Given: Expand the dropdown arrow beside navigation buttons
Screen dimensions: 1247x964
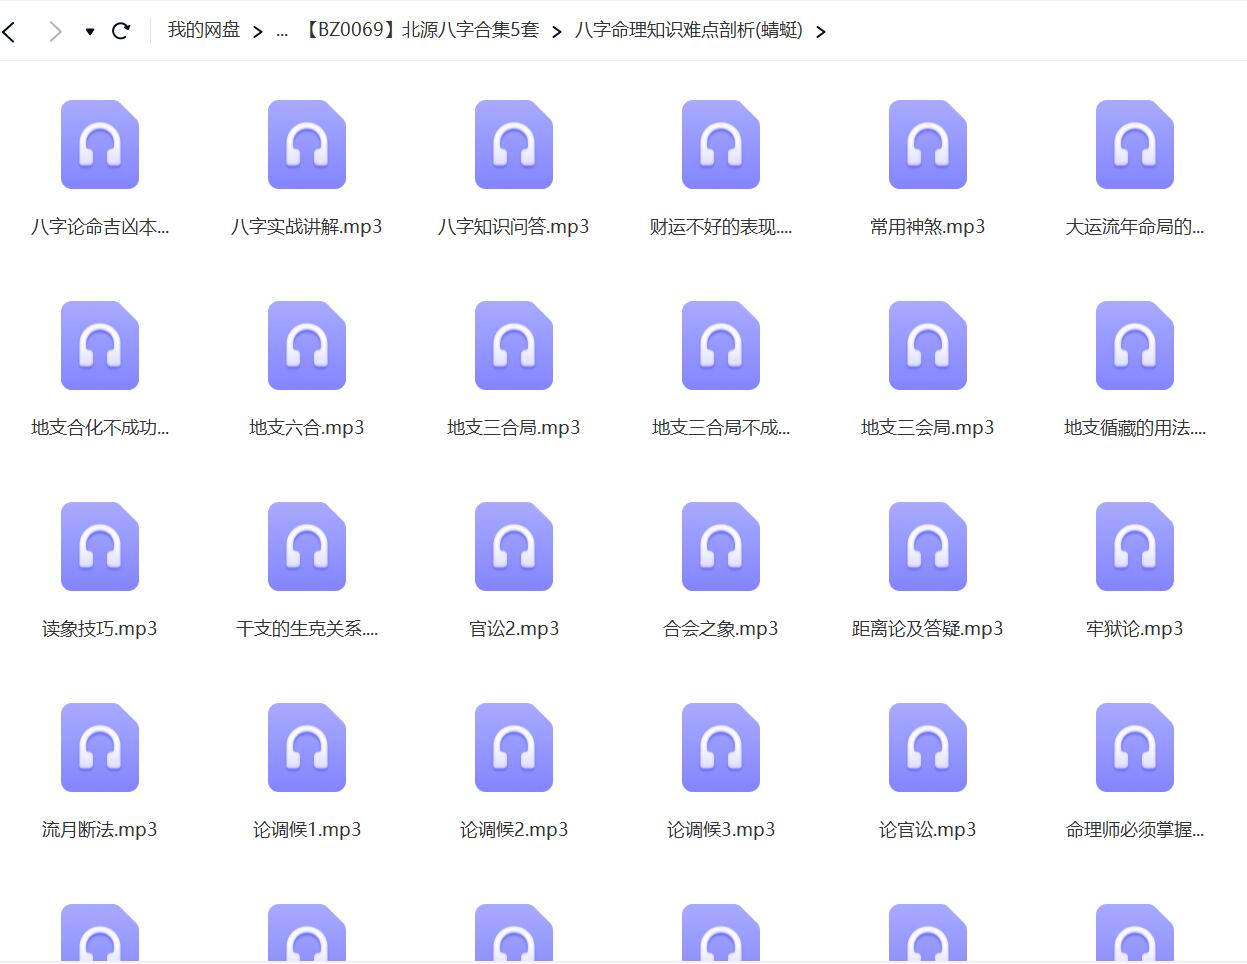Looking at the screenshot, I should click(89, 31).
